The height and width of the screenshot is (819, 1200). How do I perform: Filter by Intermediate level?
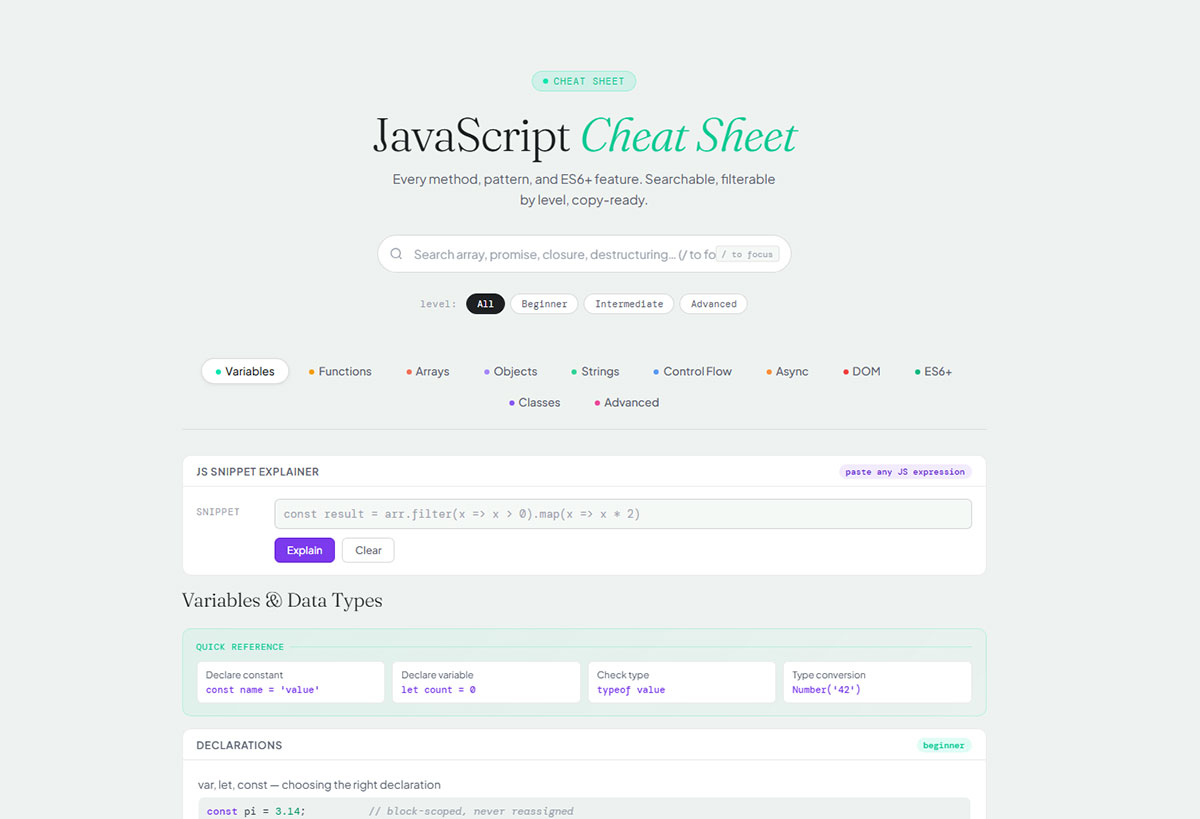click(x=629, y=304)
